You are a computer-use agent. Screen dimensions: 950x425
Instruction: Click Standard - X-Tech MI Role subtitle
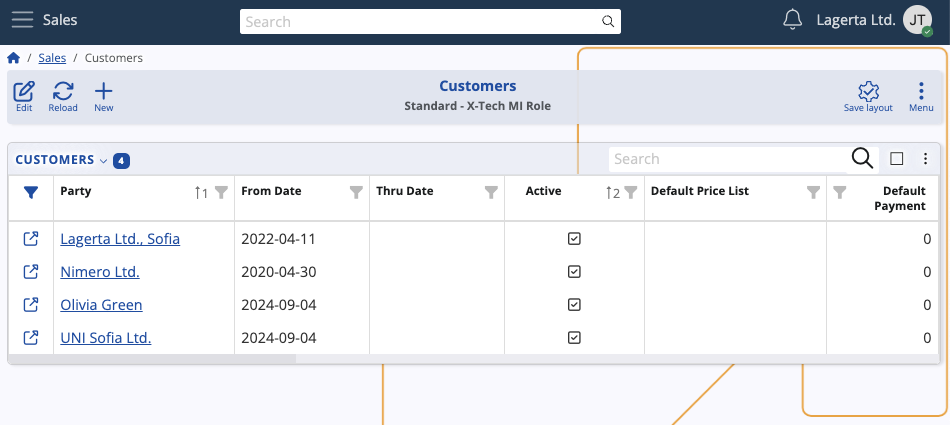pyautogui.click(x=477, y=106)
